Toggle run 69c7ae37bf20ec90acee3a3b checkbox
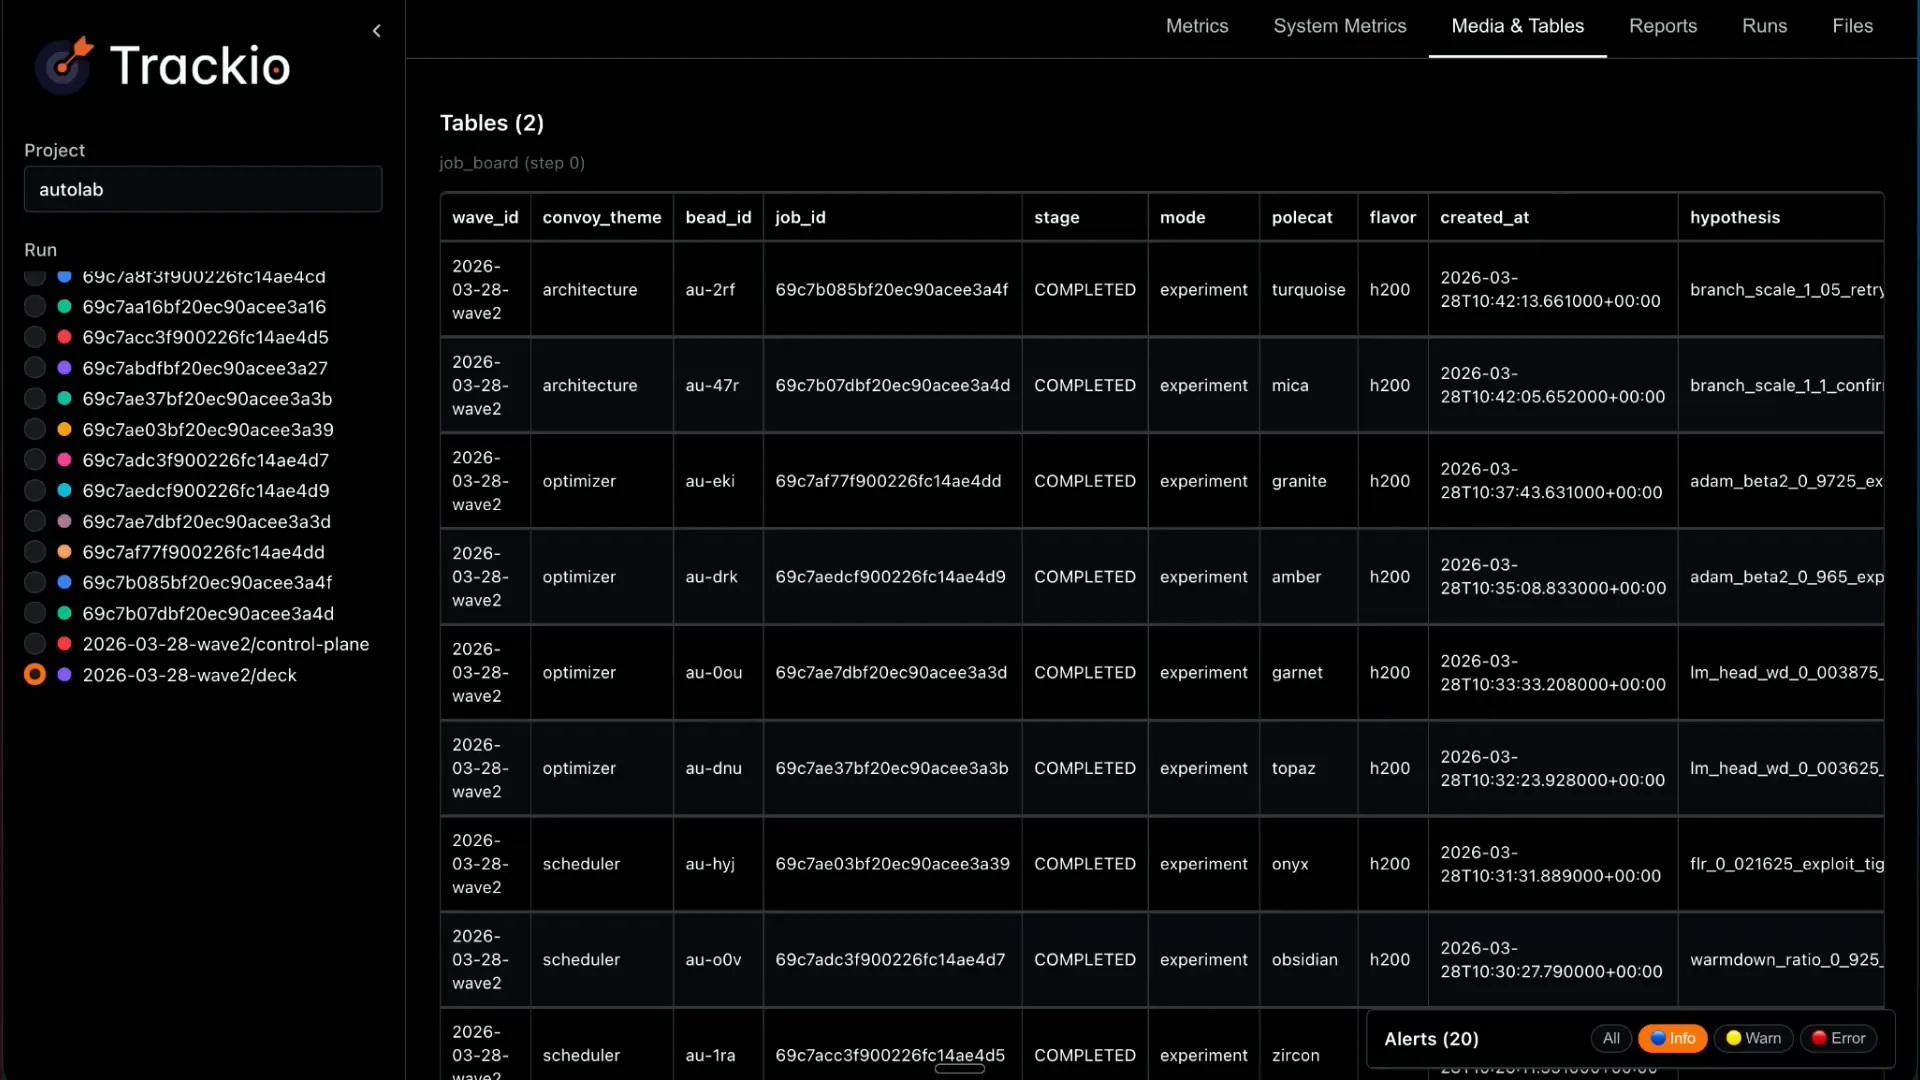1920x1080 pixels. 35,399
